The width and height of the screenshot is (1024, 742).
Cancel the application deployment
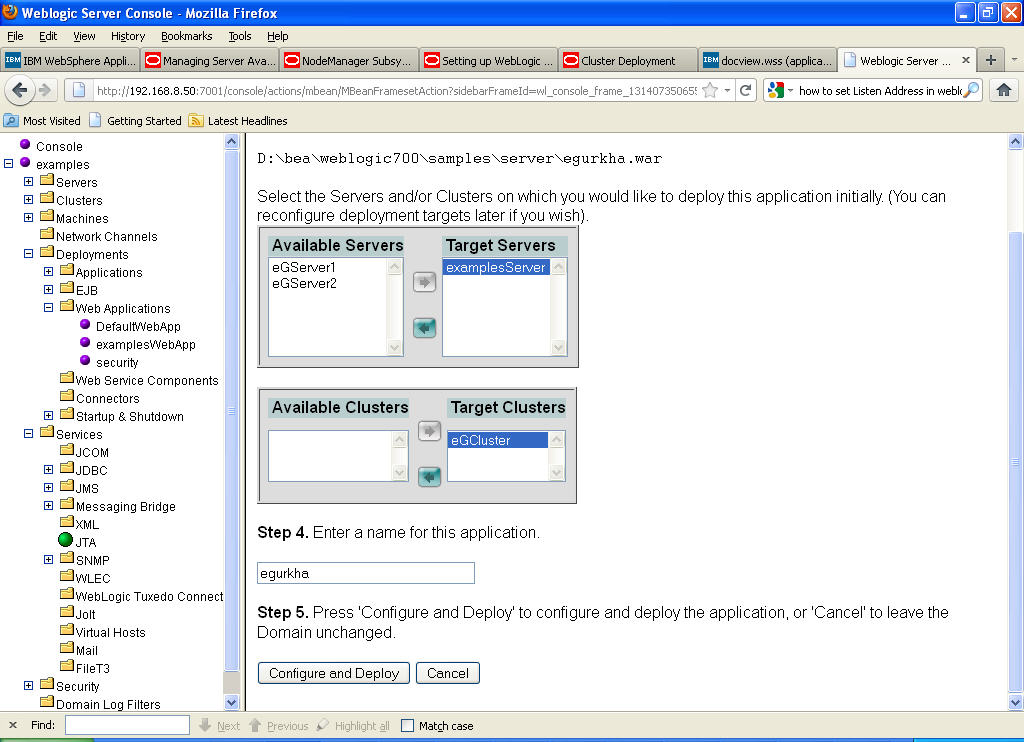[448, 673]
